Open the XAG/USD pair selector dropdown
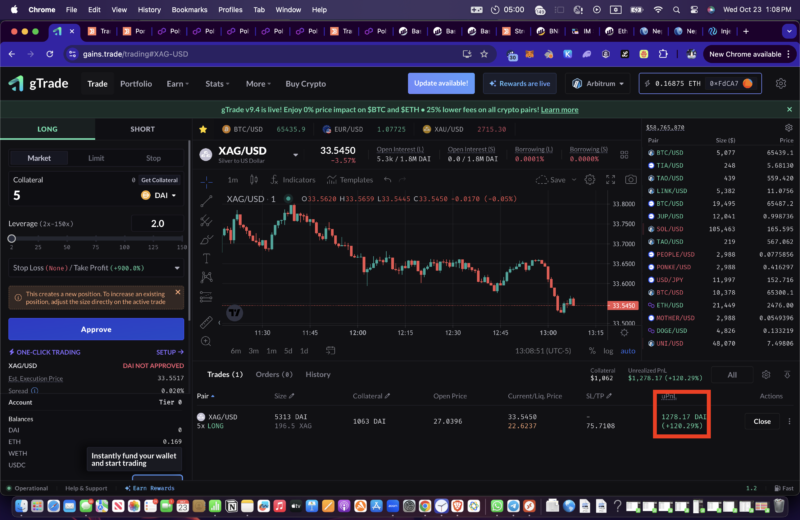This screenshot has height=520, width=800. pos(295,155)
